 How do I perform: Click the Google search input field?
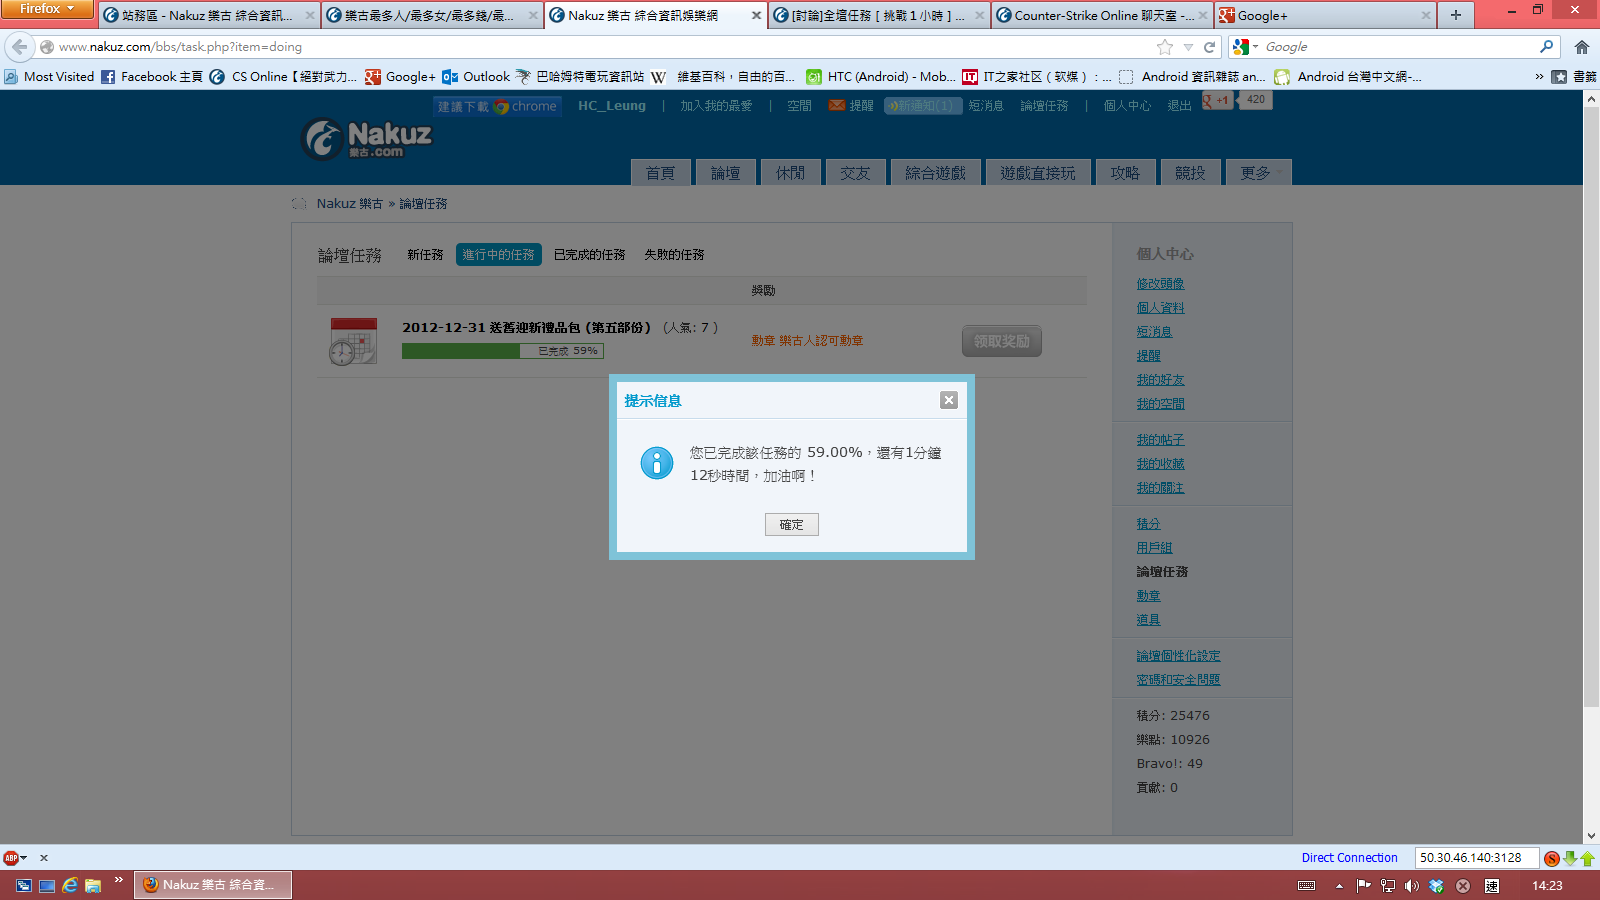pos(1400,47)
